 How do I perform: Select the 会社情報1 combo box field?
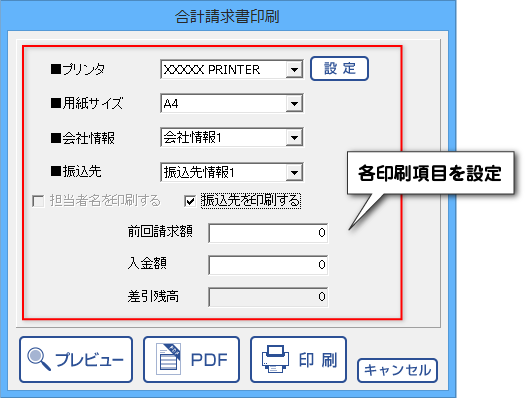point(232,137)
